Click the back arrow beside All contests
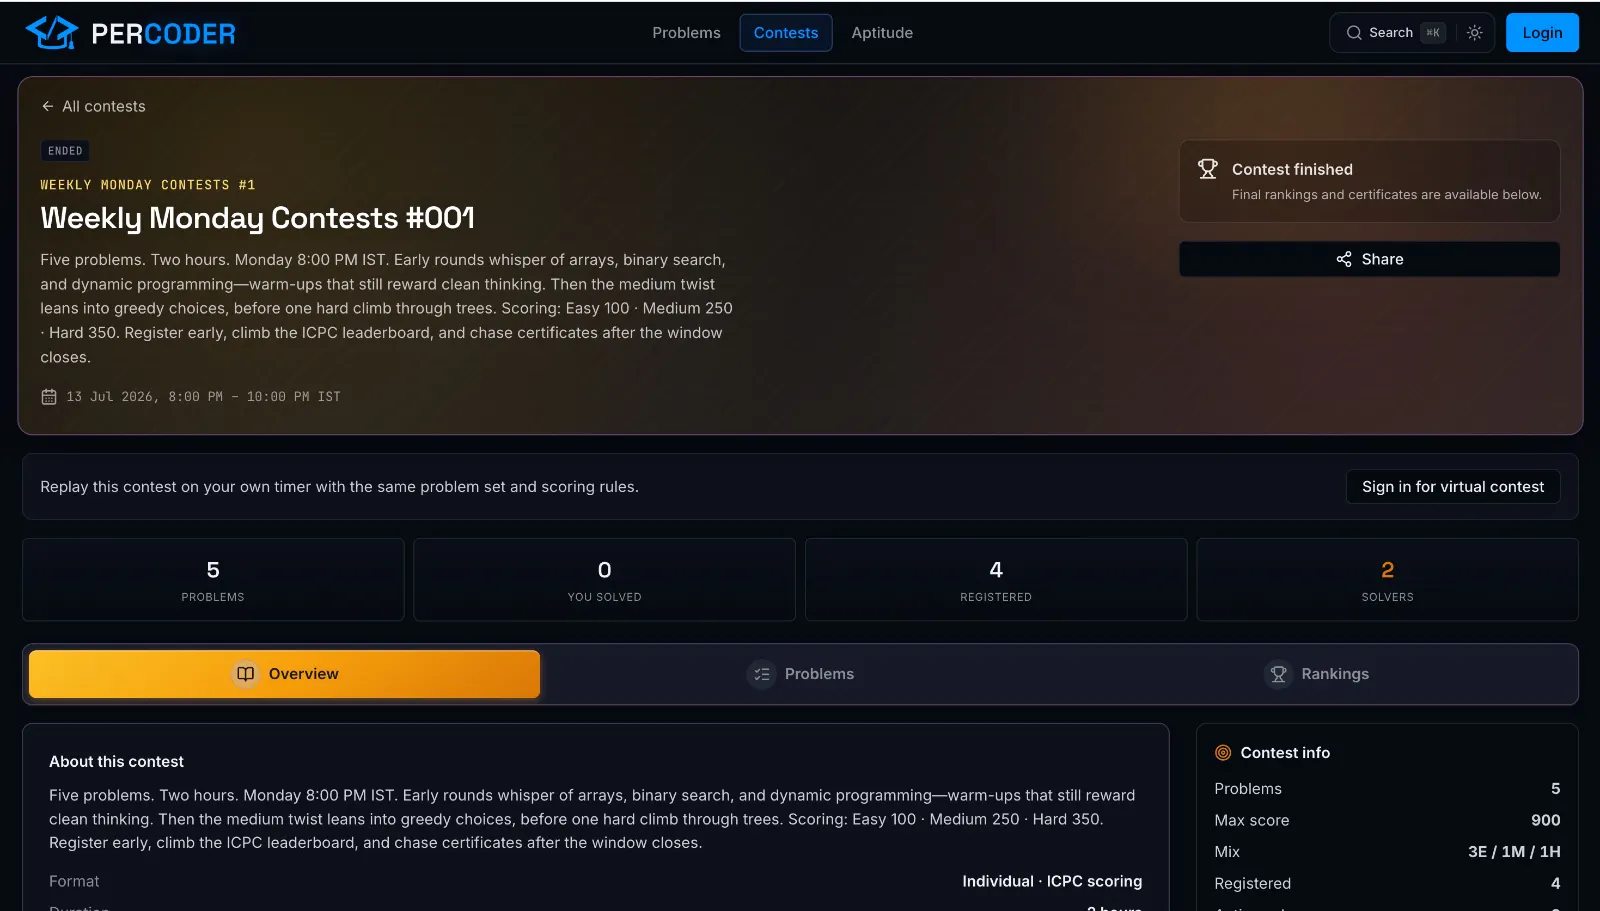The image size is (1600, 911). 47,106
